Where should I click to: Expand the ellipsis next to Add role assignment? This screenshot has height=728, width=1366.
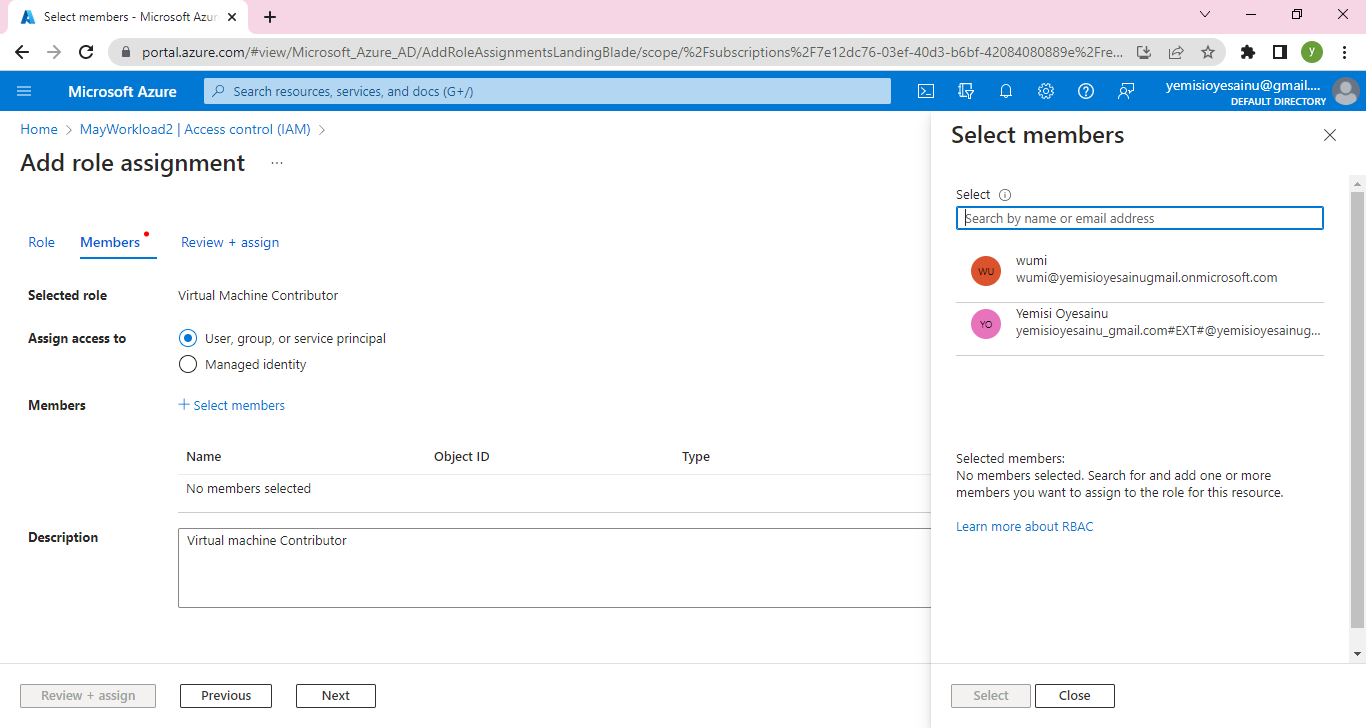[277, 163]
